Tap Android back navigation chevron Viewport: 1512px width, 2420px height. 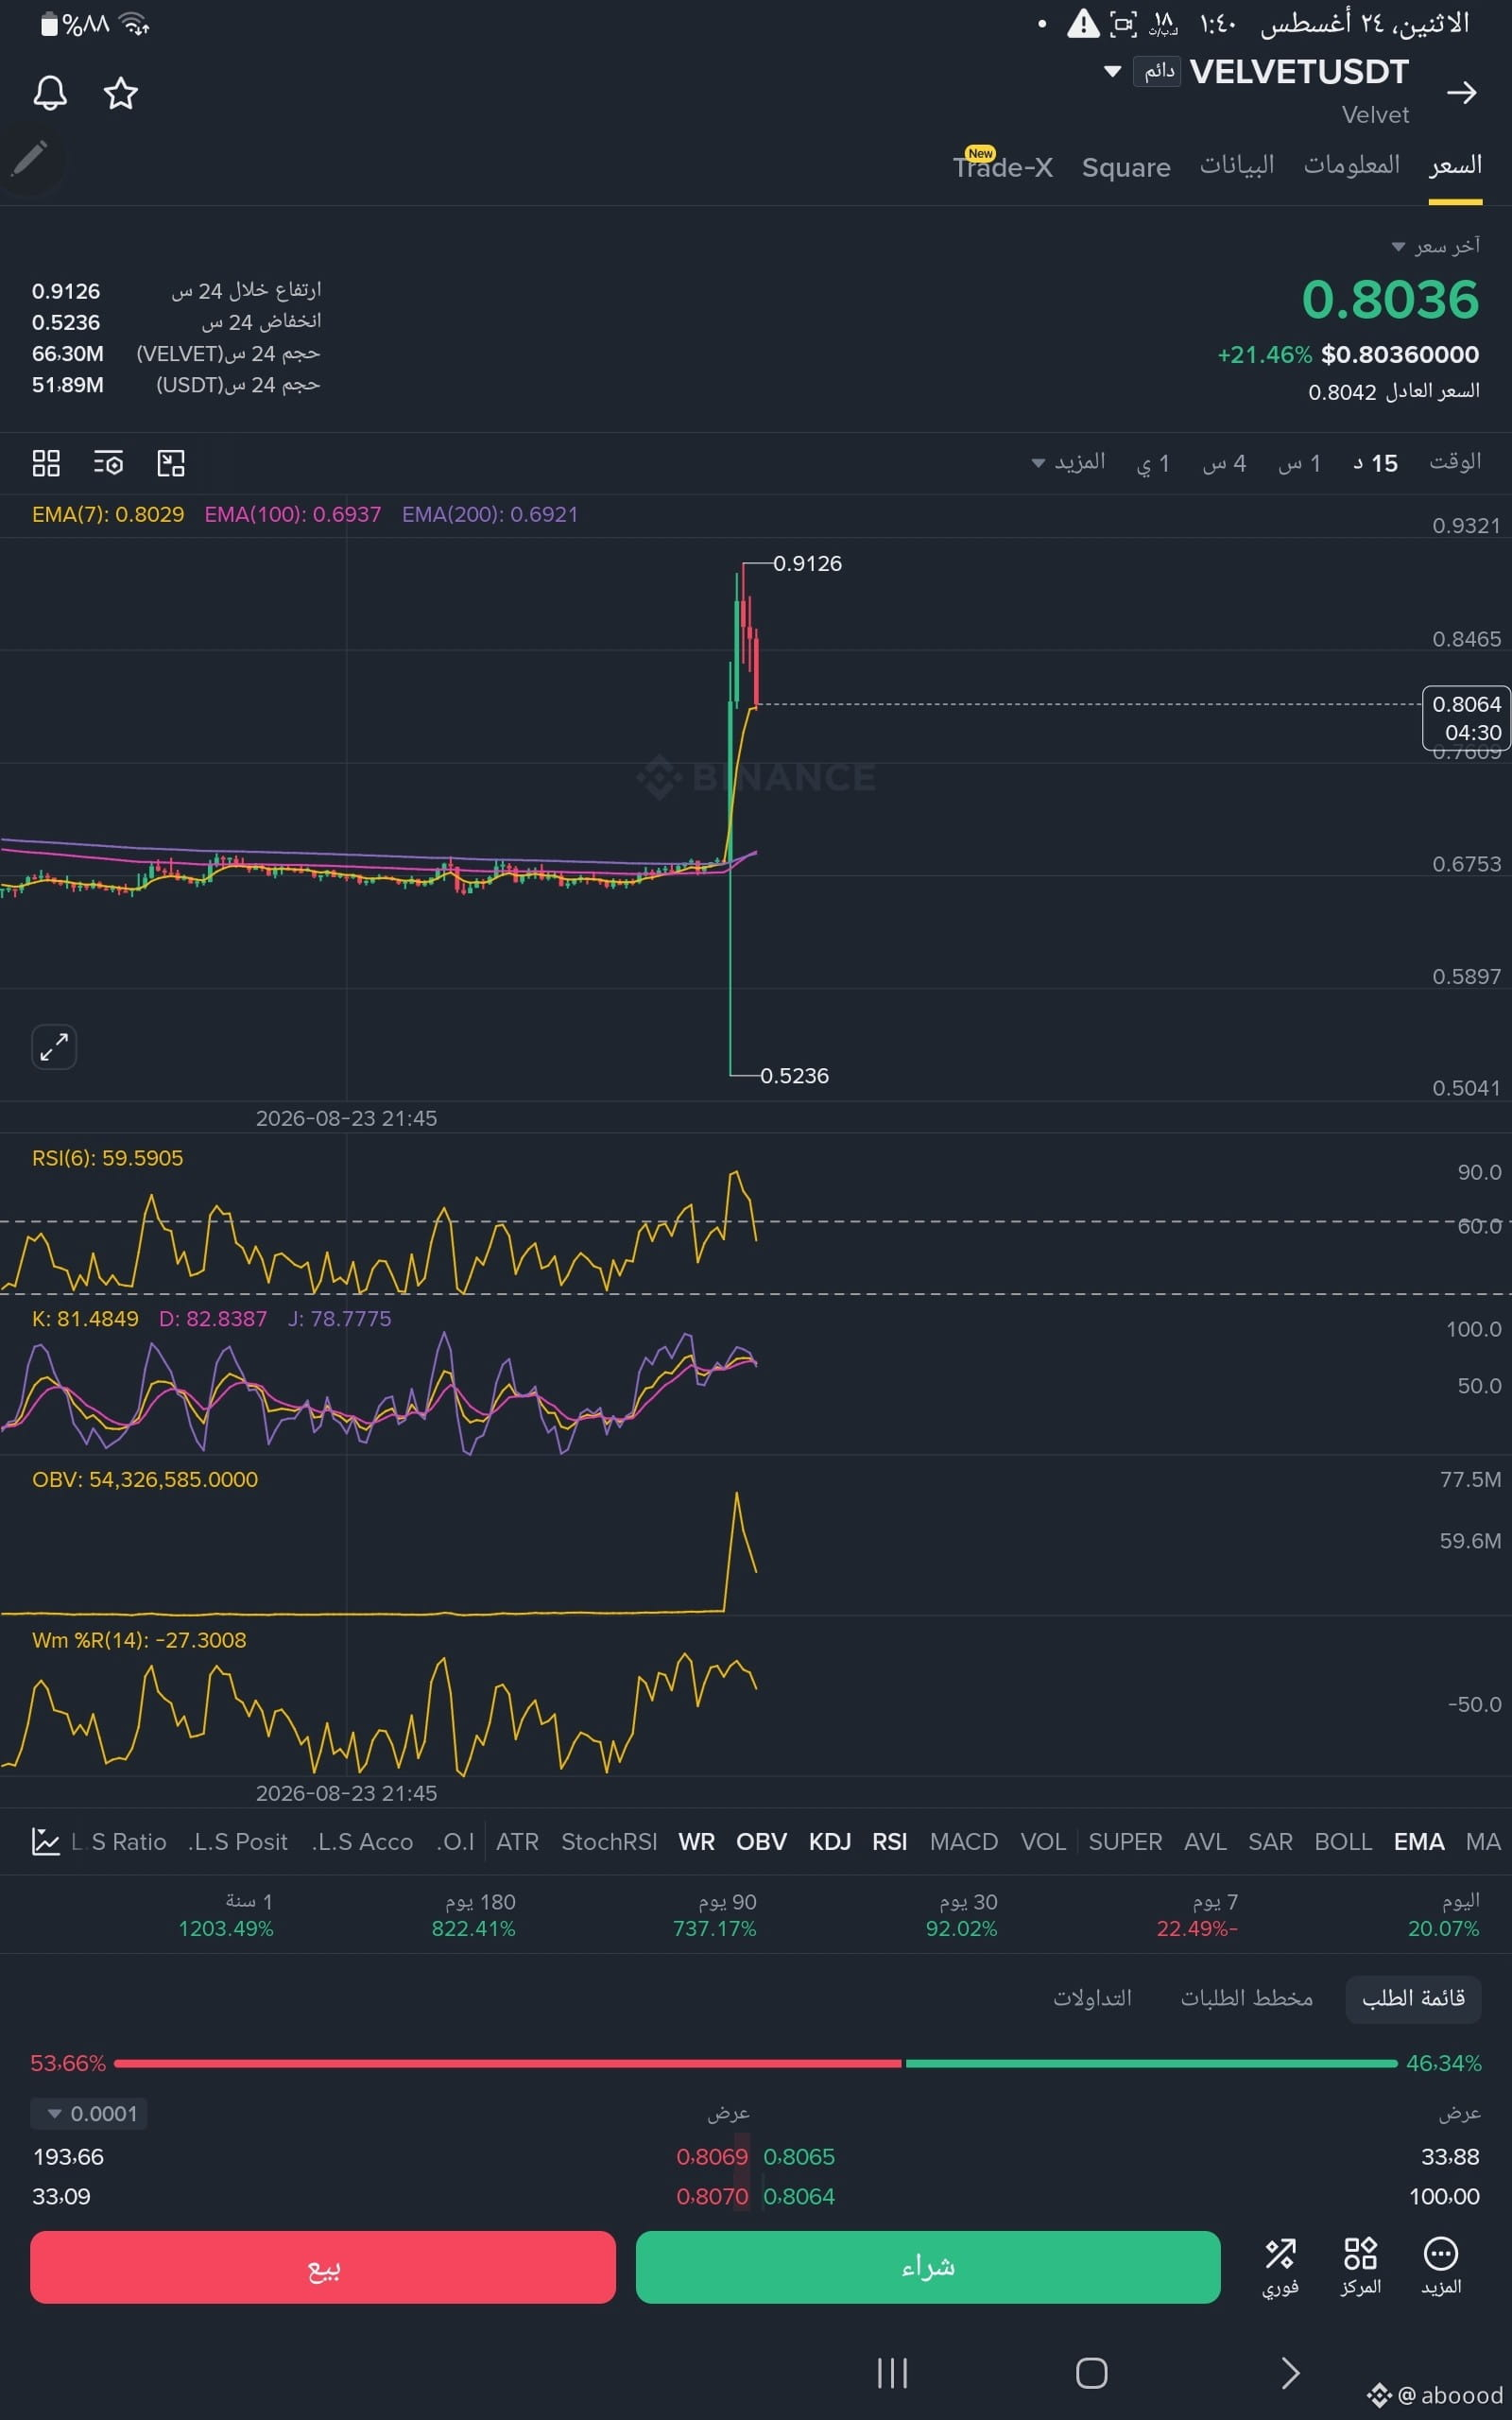1290,2373
